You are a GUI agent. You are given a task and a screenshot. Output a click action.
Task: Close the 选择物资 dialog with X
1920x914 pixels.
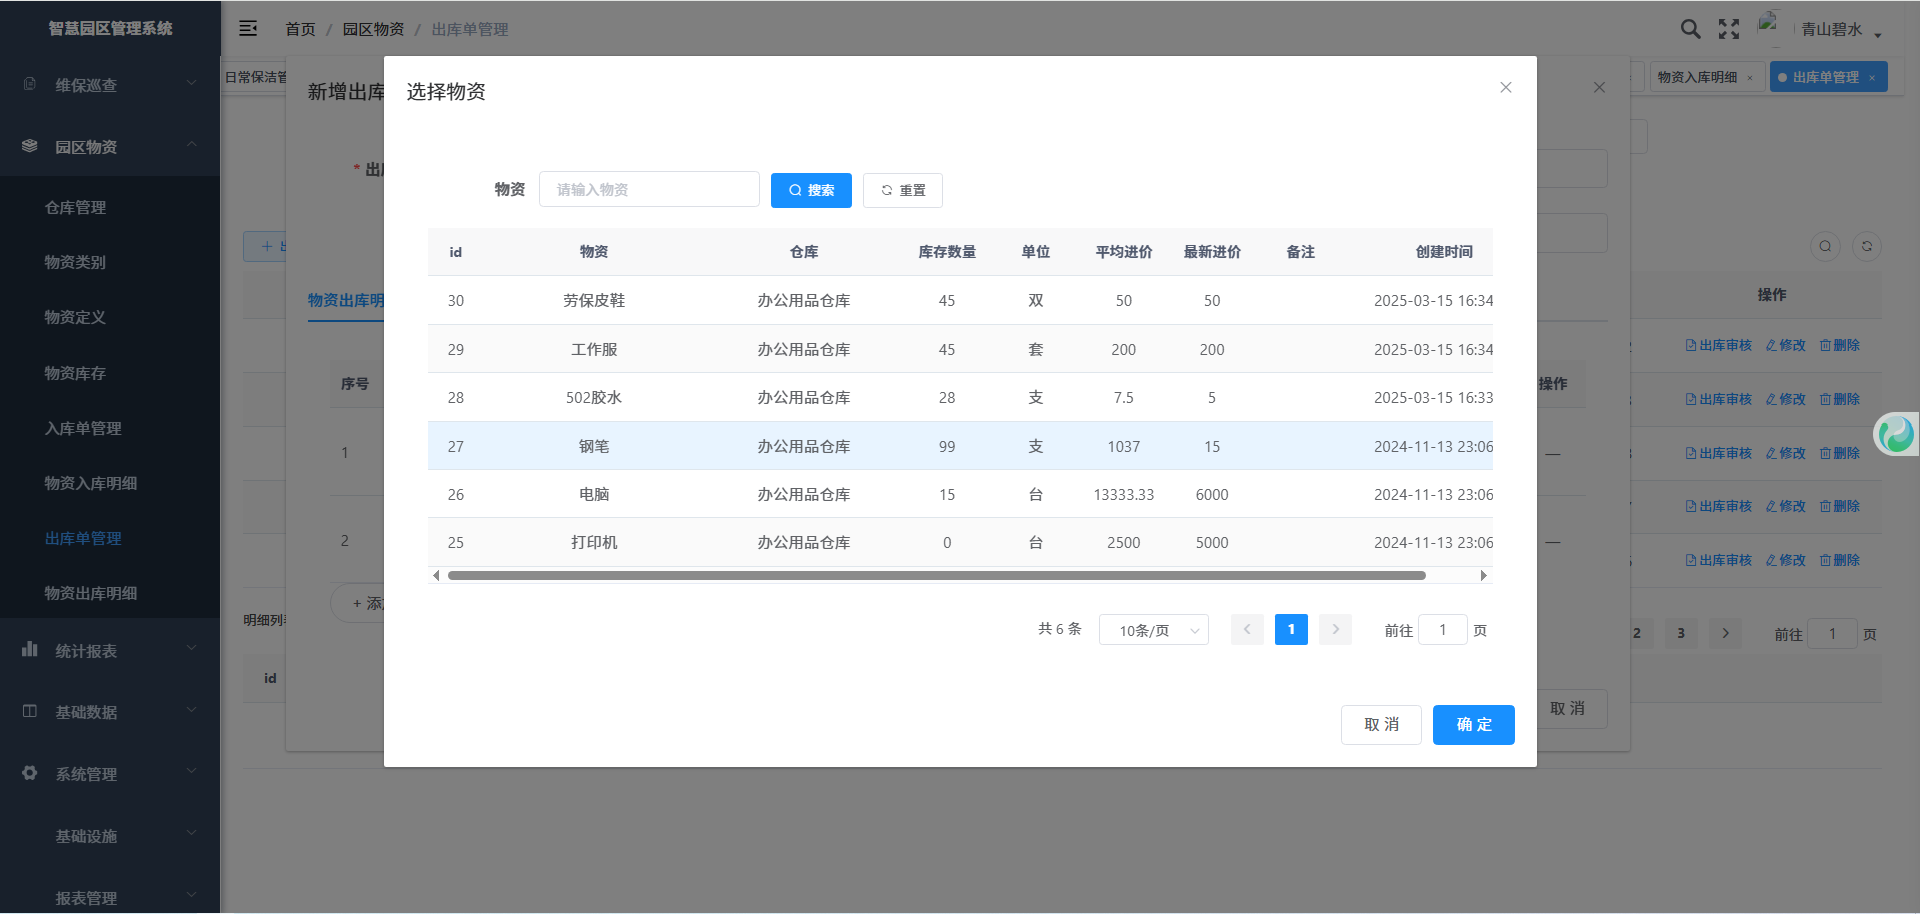(1505, 88)
